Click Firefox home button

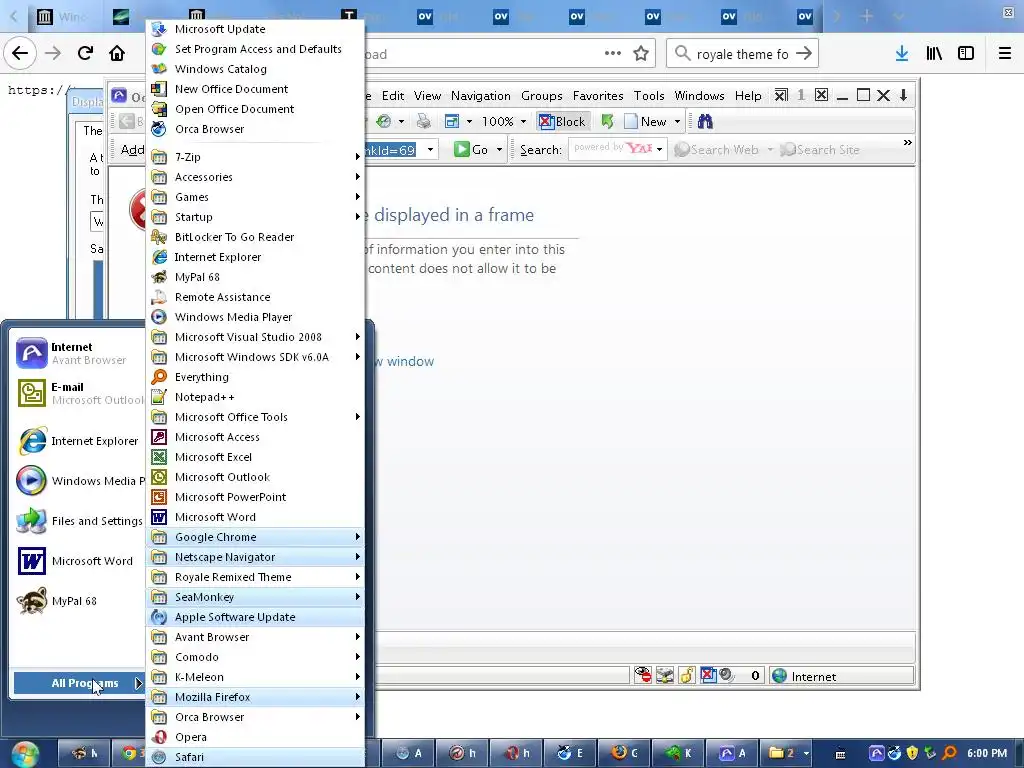(117, 54)
